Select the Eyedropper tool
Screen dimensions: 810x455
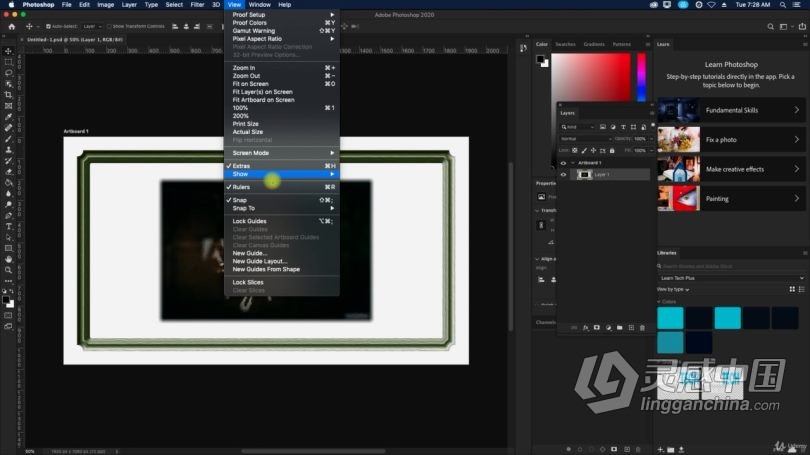pyautogui.click(x=8, y=117)
